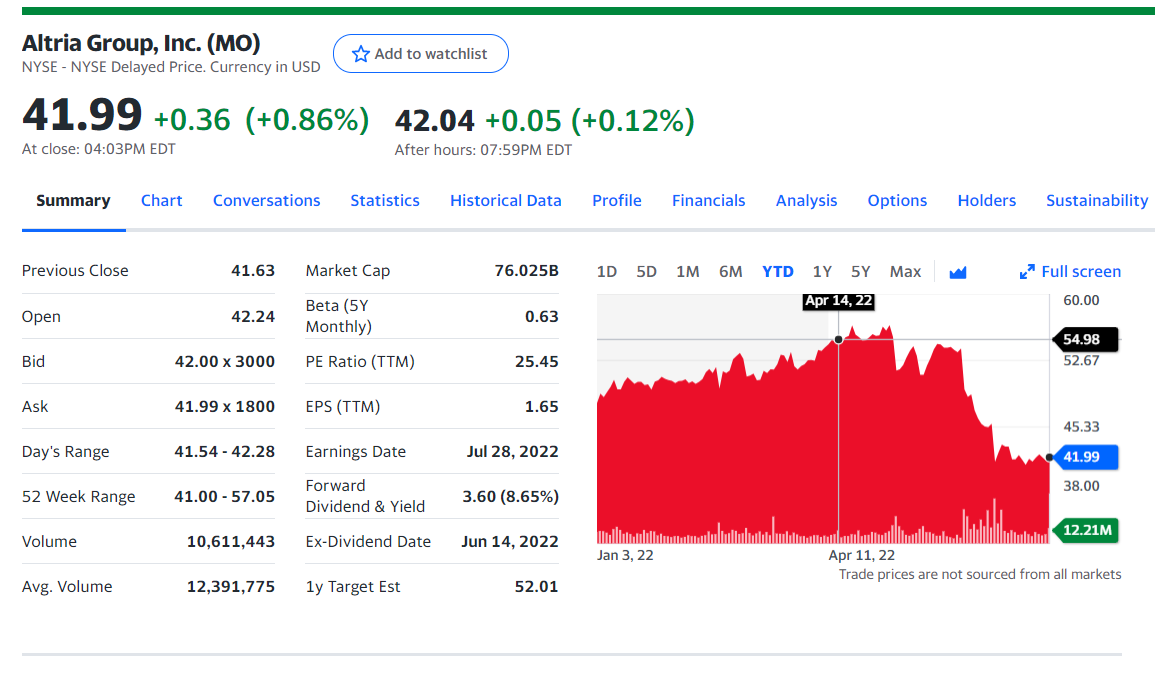This screenshot has width=1155, height=675.
Task: Click Earnings Date Jul 28, 2022
Action: click(512, 451)
